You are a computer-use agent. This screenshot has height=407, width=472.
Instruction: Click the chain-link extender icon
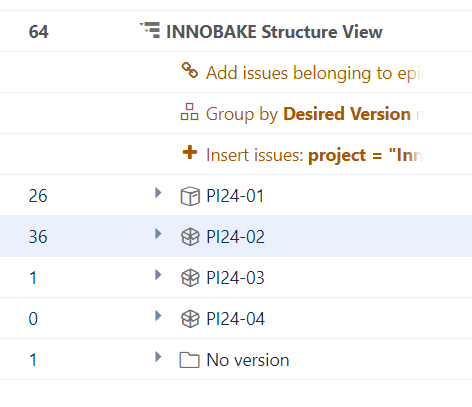point(190,70)
